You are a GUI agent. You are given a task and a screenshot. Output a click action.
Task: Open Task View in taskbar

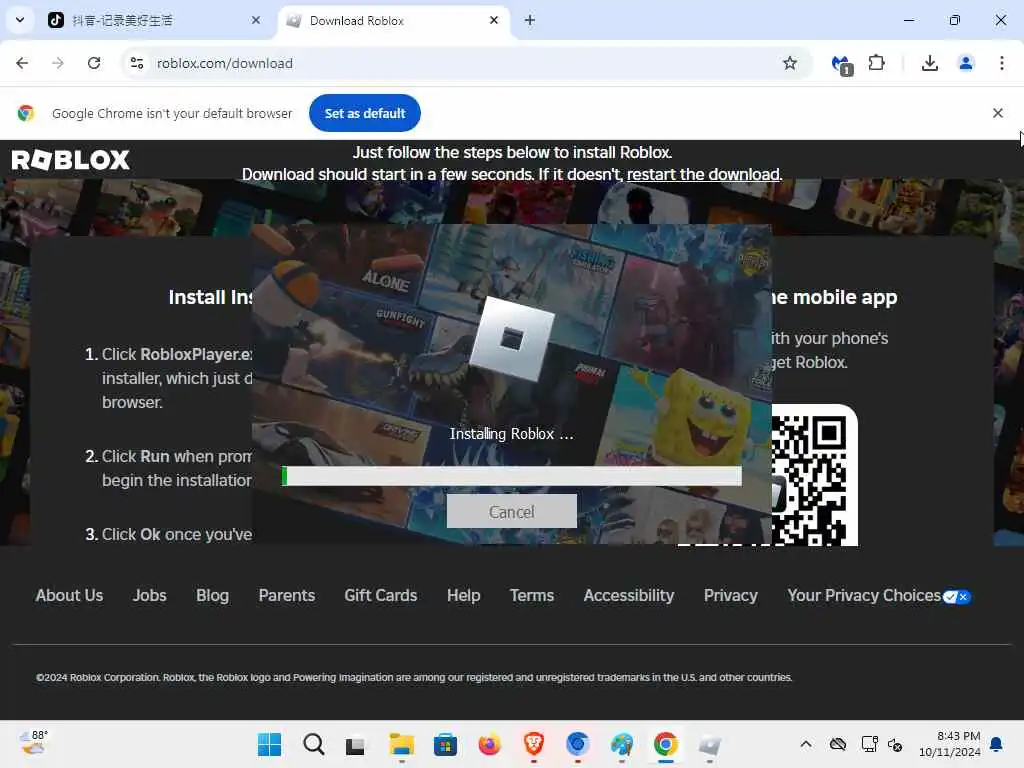click(355, 744)
